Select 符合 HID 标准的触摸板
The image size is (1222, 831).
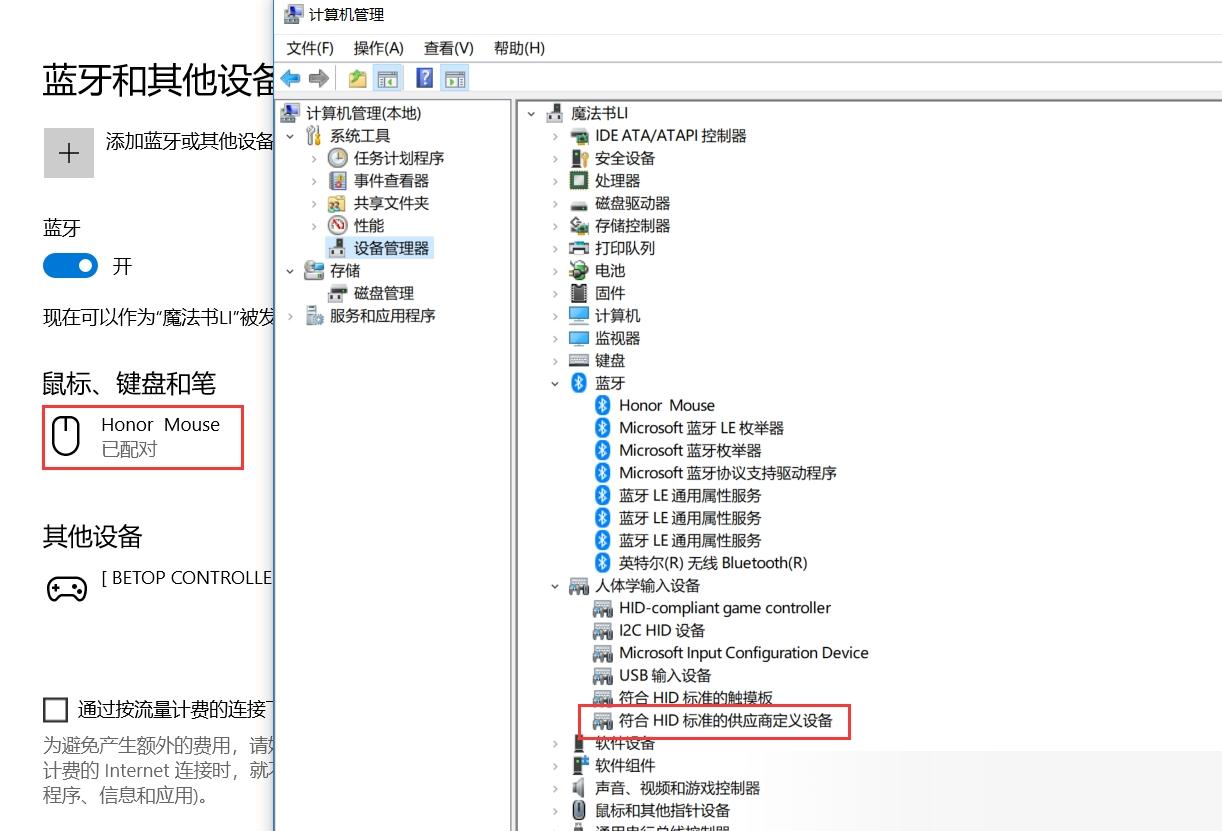[696, 698]
